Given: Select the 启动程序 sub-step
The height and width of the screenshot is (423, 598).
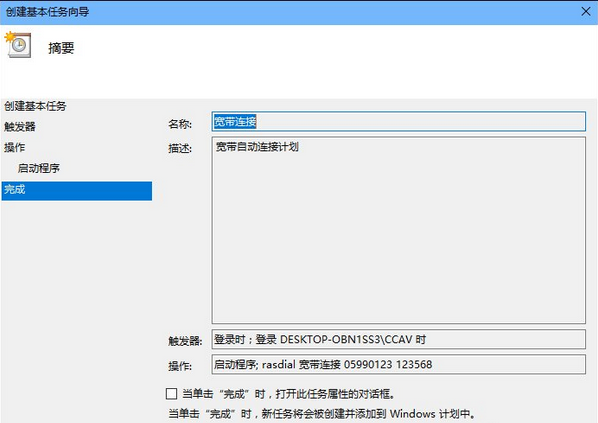Looking at the screenshot, I should tap(39, 168).
